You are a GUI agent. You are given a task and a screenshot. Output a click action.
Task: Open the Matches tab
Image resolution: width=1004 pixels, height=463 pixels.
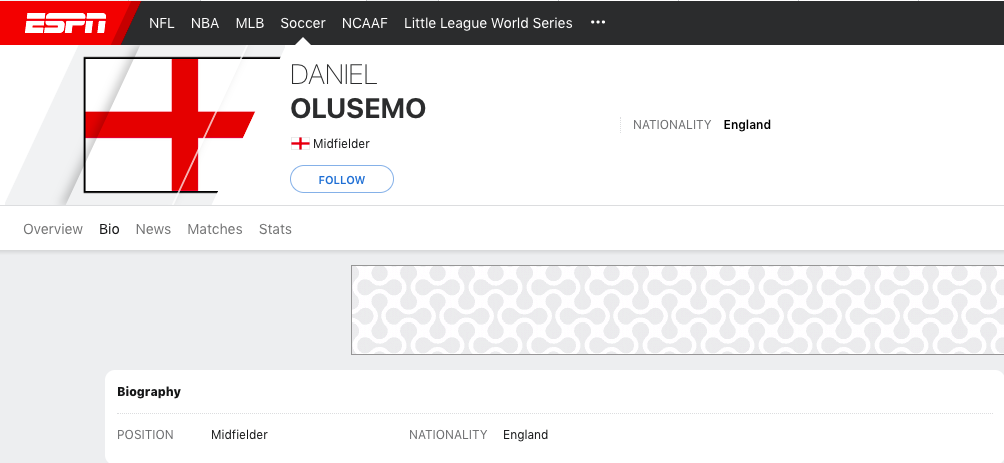click(215, 229)
